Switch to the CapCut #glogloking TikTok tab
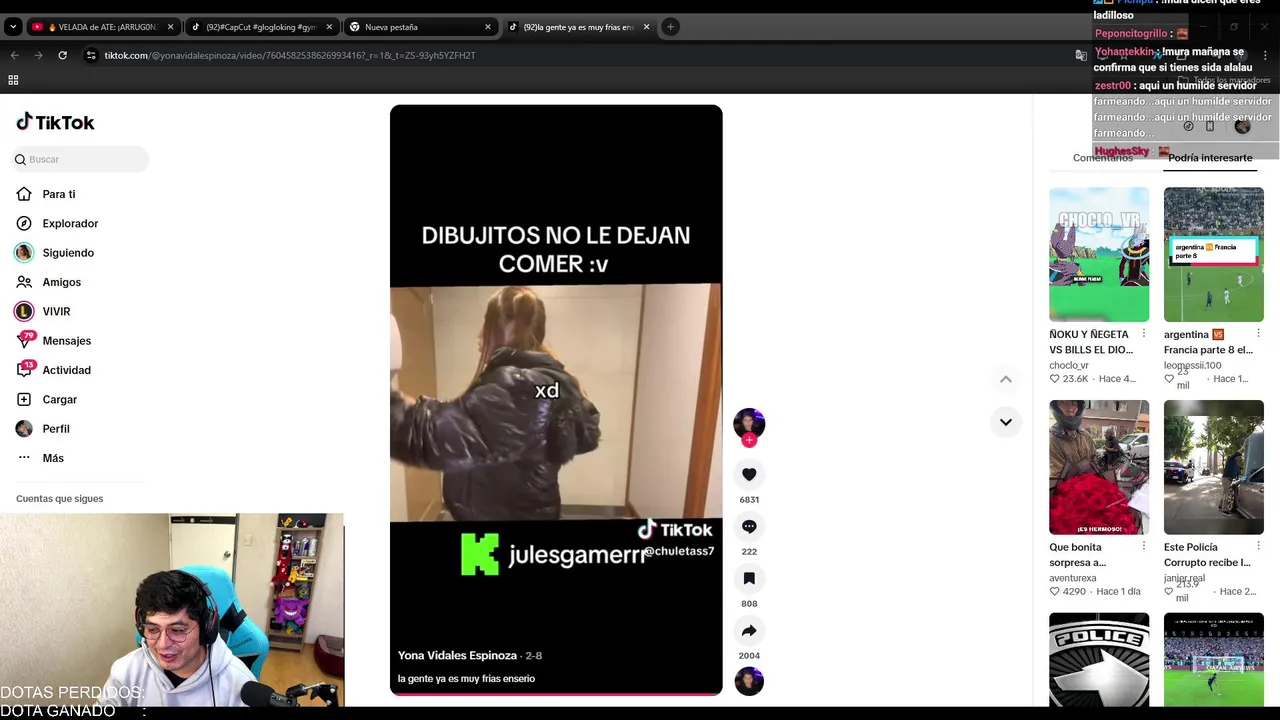The width and height of the screenshot is (1280, 720). click(x=260, y=27)
